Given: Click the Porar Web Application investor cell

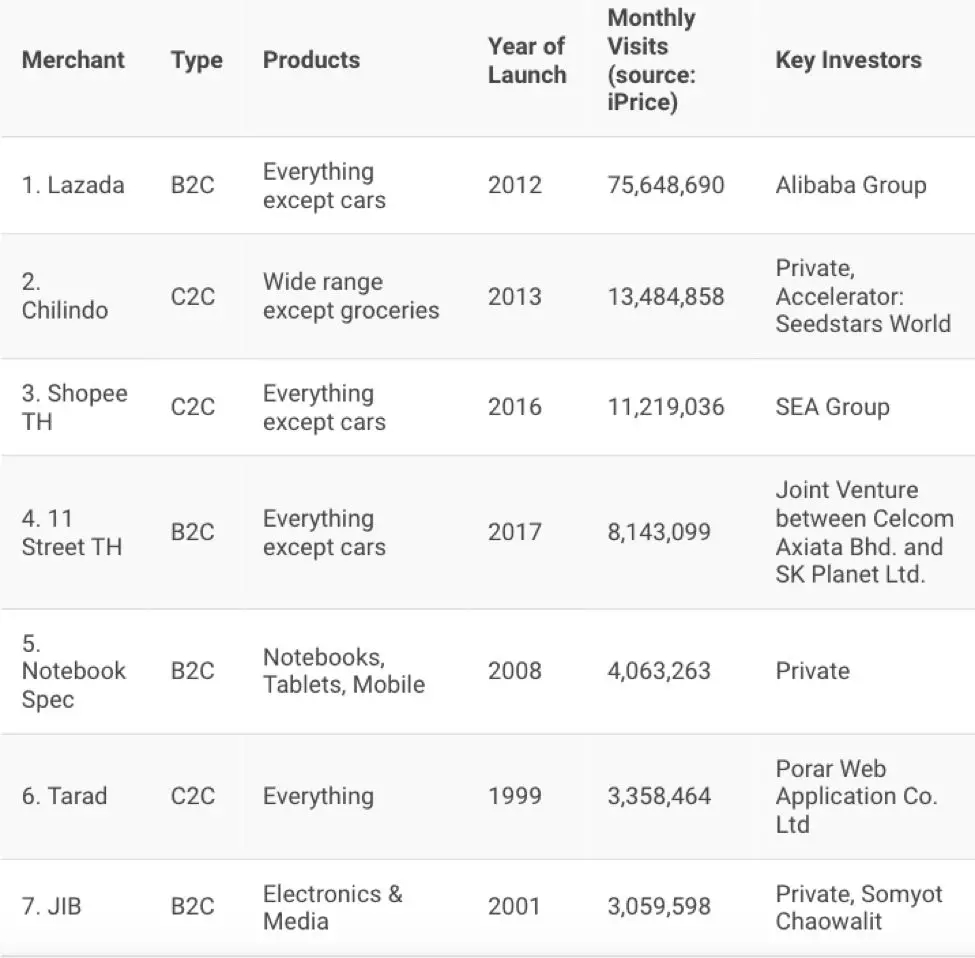Looking at the screenshot, I should (856, 796).
